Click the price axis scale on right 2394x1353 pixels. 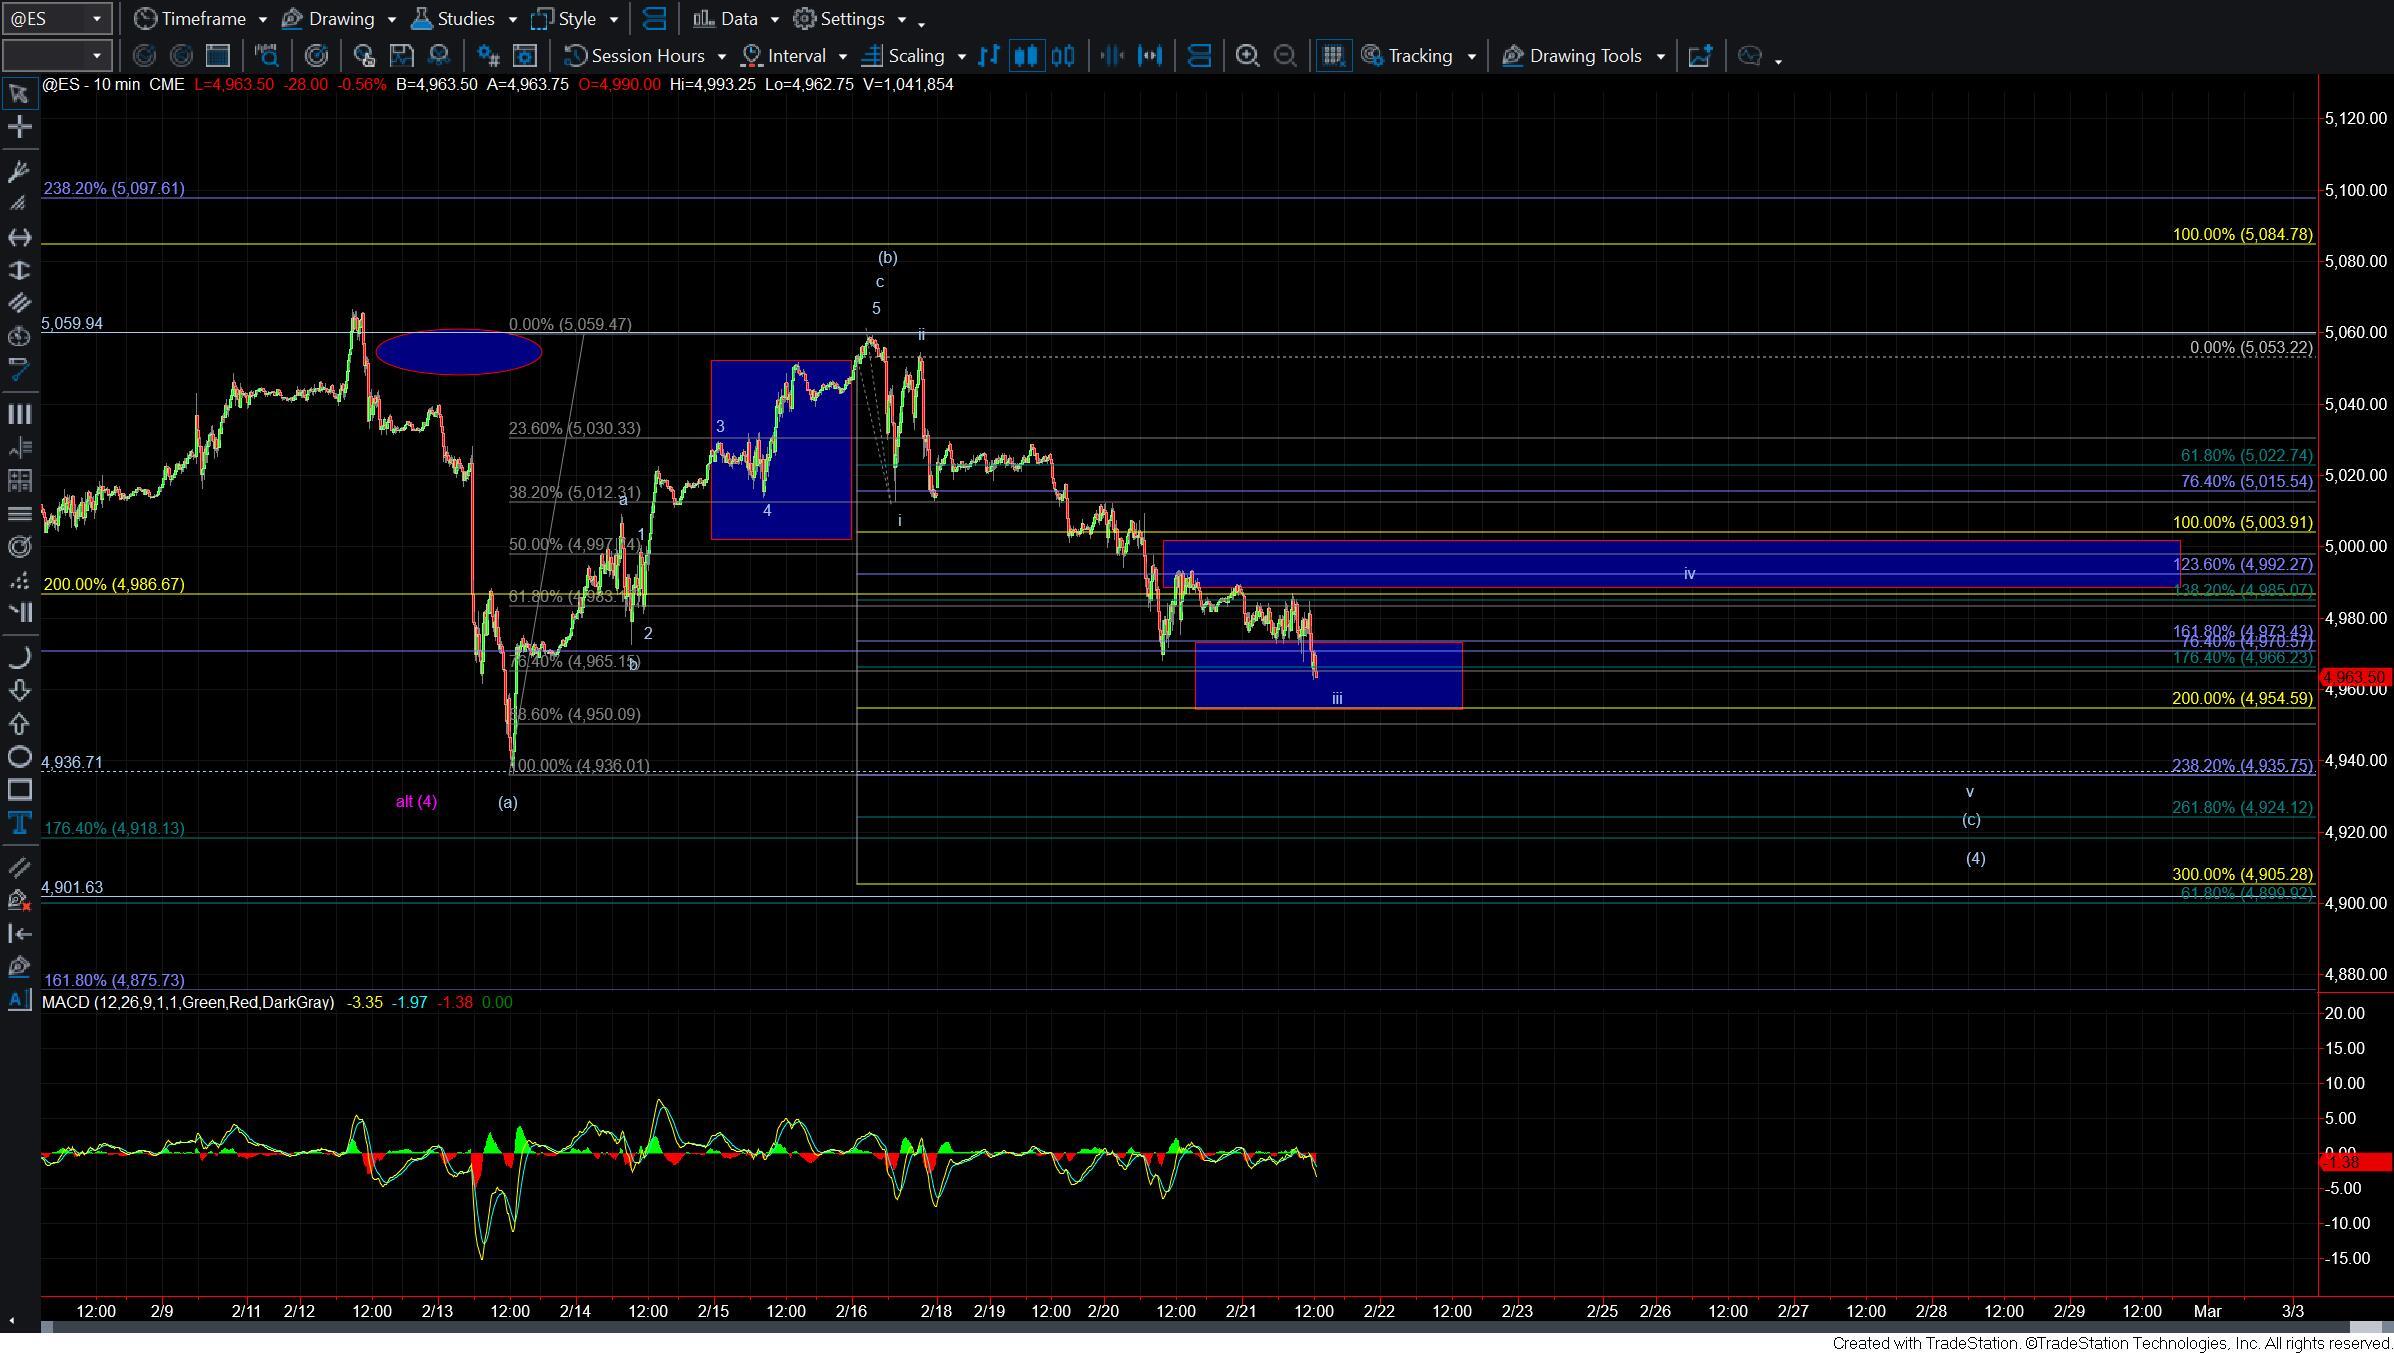coord(2356,540)
